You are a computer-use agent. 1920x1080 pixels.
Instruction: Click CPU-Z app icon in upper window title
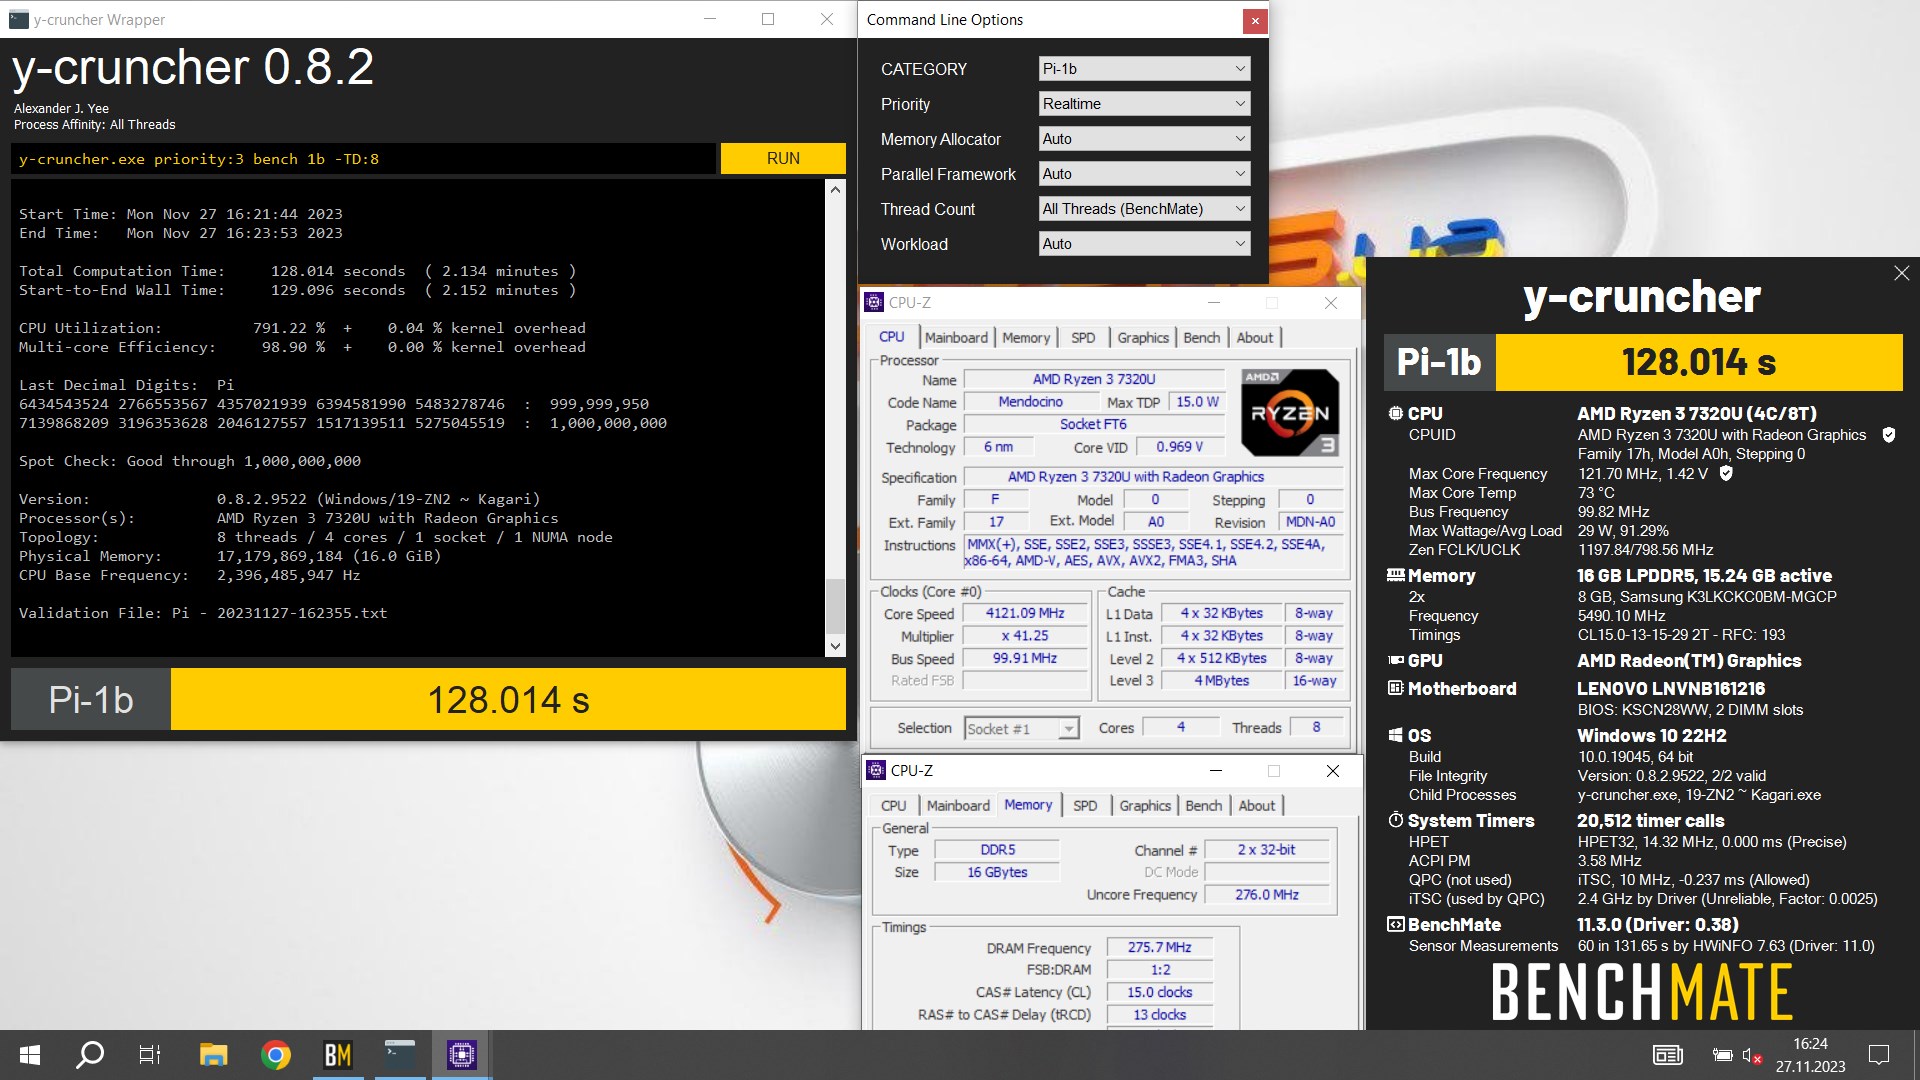pos(874,302)
